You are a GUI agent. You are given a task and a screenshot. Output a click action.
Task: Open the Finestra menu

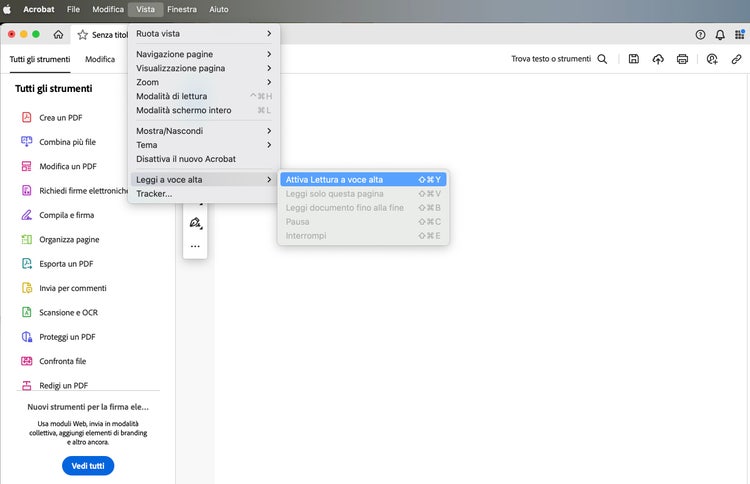[x=182, y=9]
